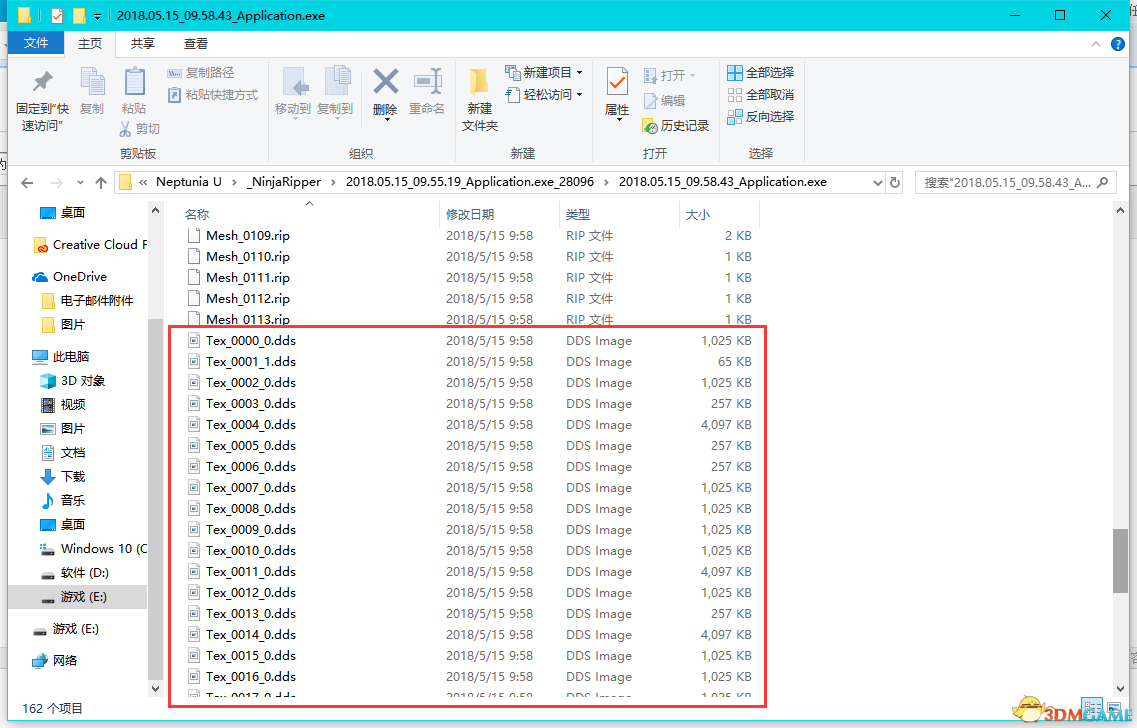Click the 新建文件夹 (New folder) icon
The height and width of the screenshot is (728, 1137).
(x=479, y=83)
